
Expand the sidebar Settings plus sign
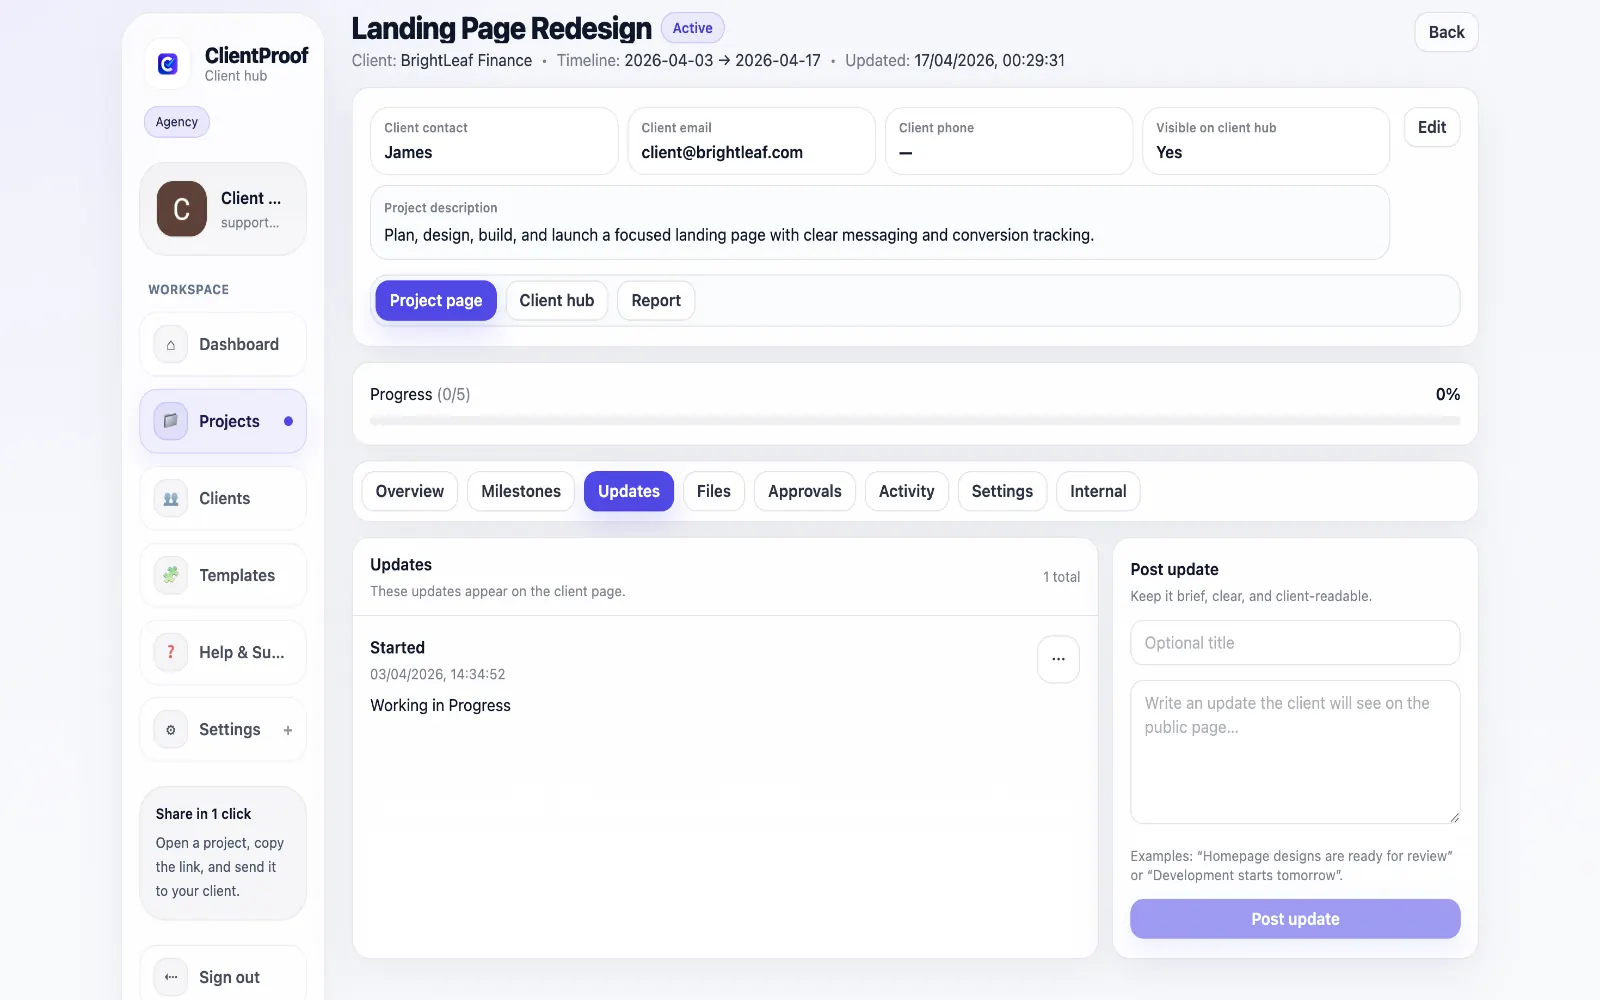288,730
